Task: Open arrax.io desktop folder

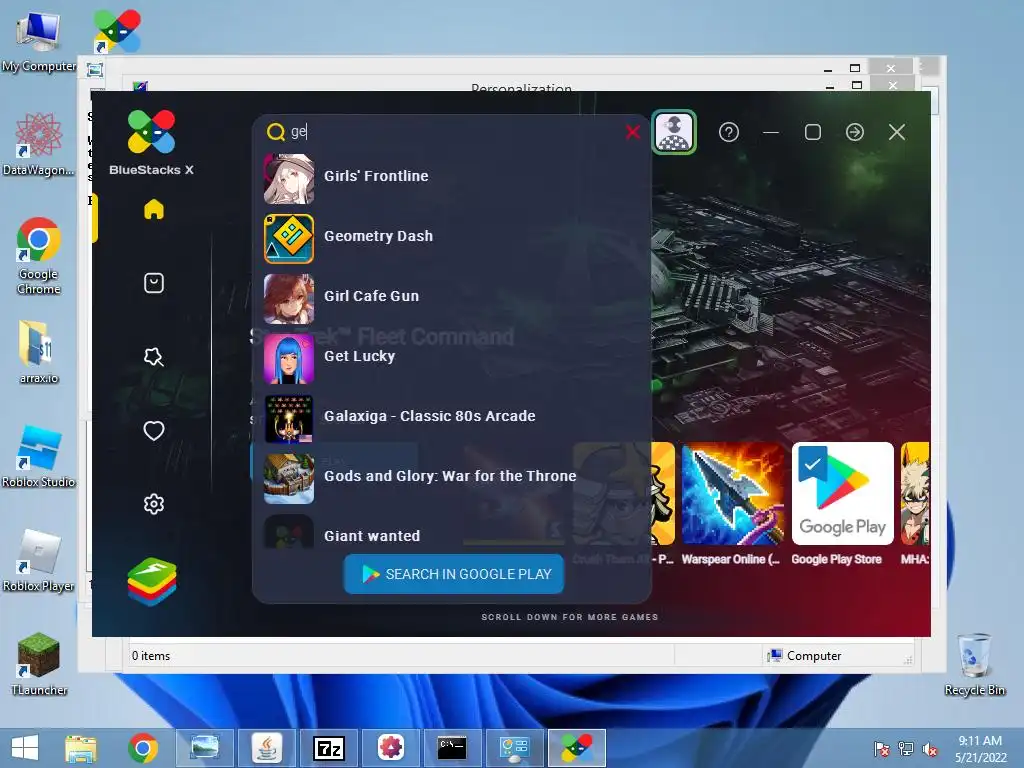Action: click(39, 352)
